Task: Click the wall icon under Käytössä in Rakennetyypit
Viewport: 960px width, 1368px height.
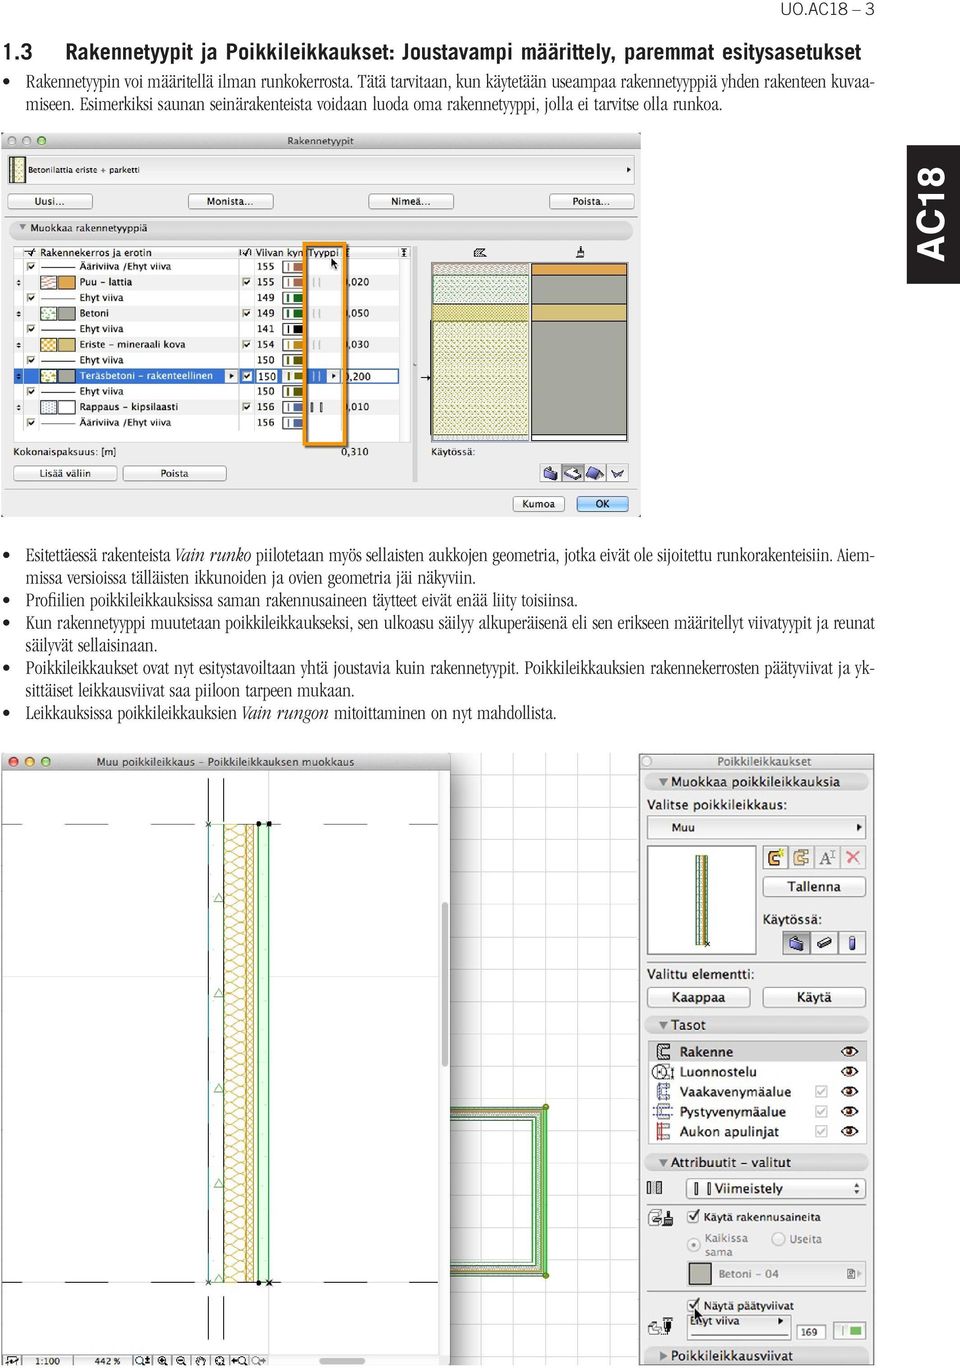Action: pos(551,473)
